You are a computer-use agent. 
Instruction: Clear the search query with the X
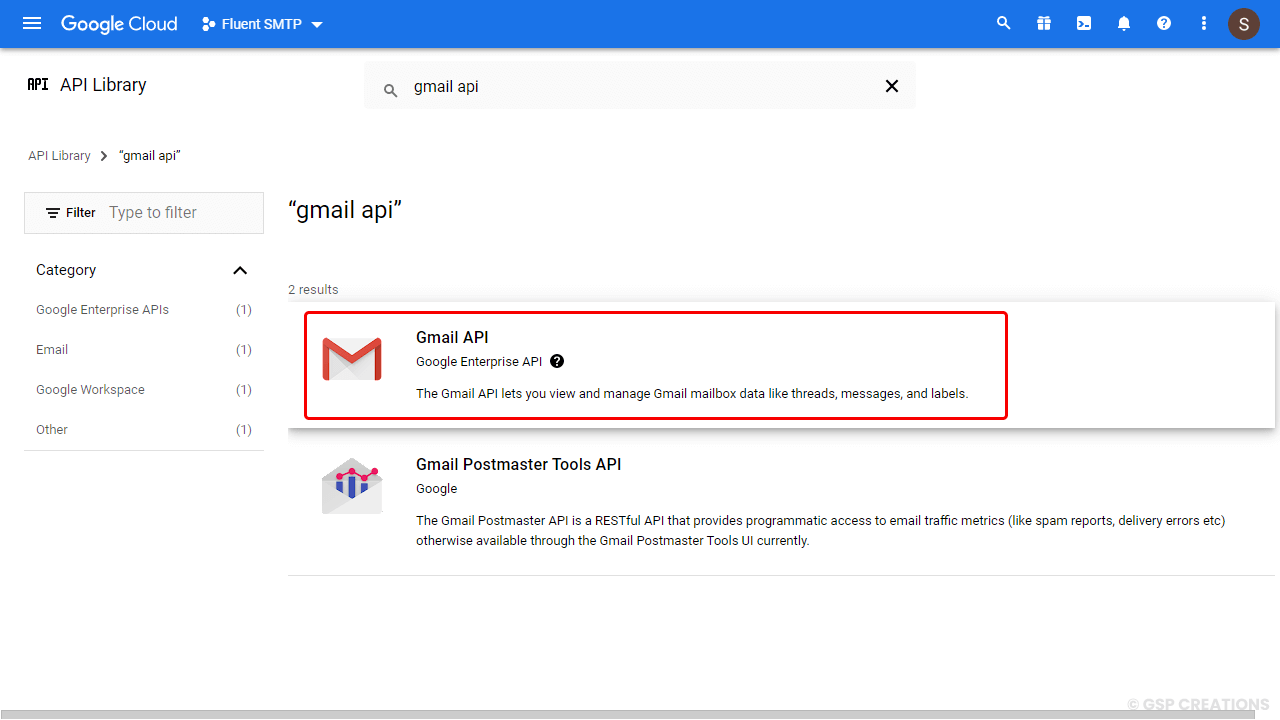(x=891, y=86)
